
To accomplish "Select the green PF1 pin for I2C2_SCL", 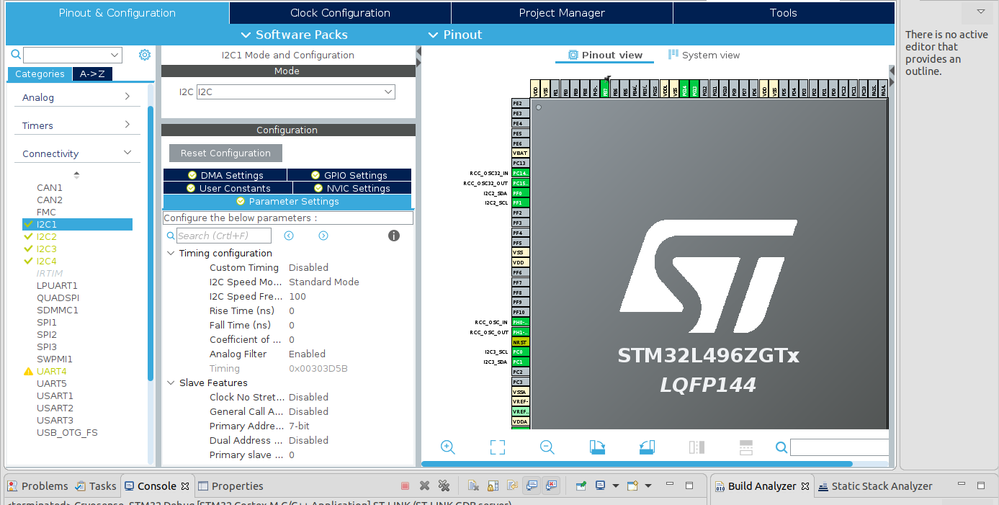I will [521, 203].
